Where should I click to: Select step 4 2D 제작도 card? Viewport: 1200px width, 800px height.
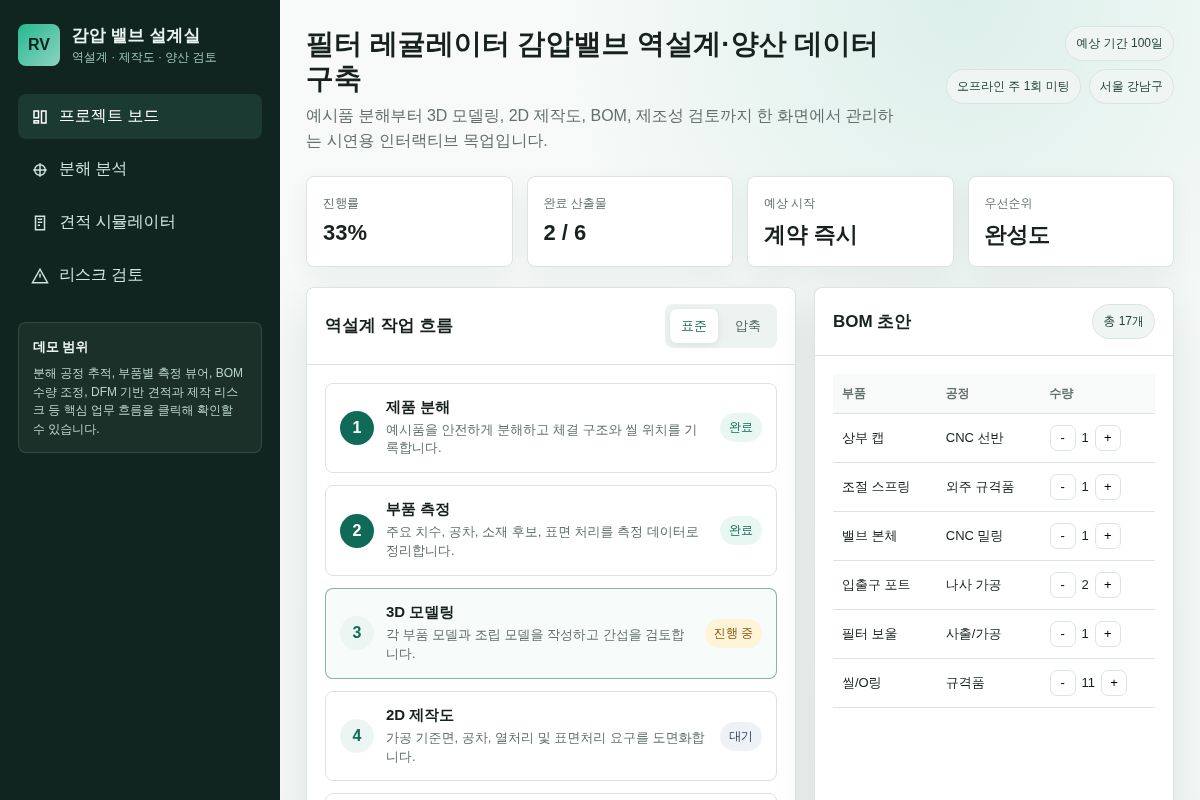(551, 736)
